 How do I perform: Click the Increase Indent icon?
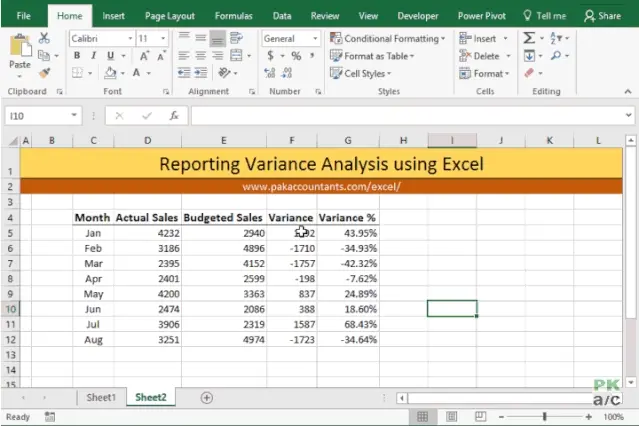(201, 73)
